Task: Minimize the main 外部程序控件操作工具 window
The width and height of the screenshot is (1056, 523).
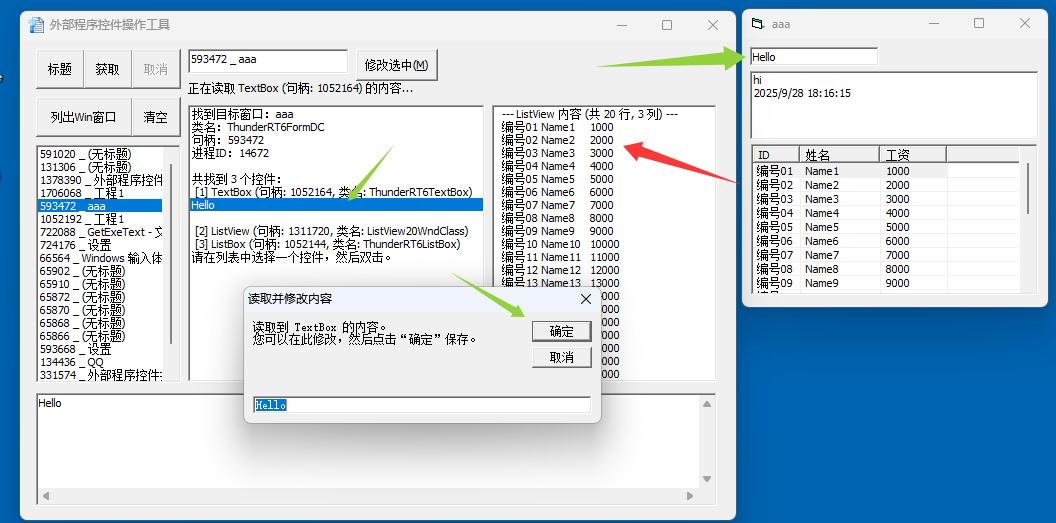Action: pyautogui.click(x=620, y=25)
